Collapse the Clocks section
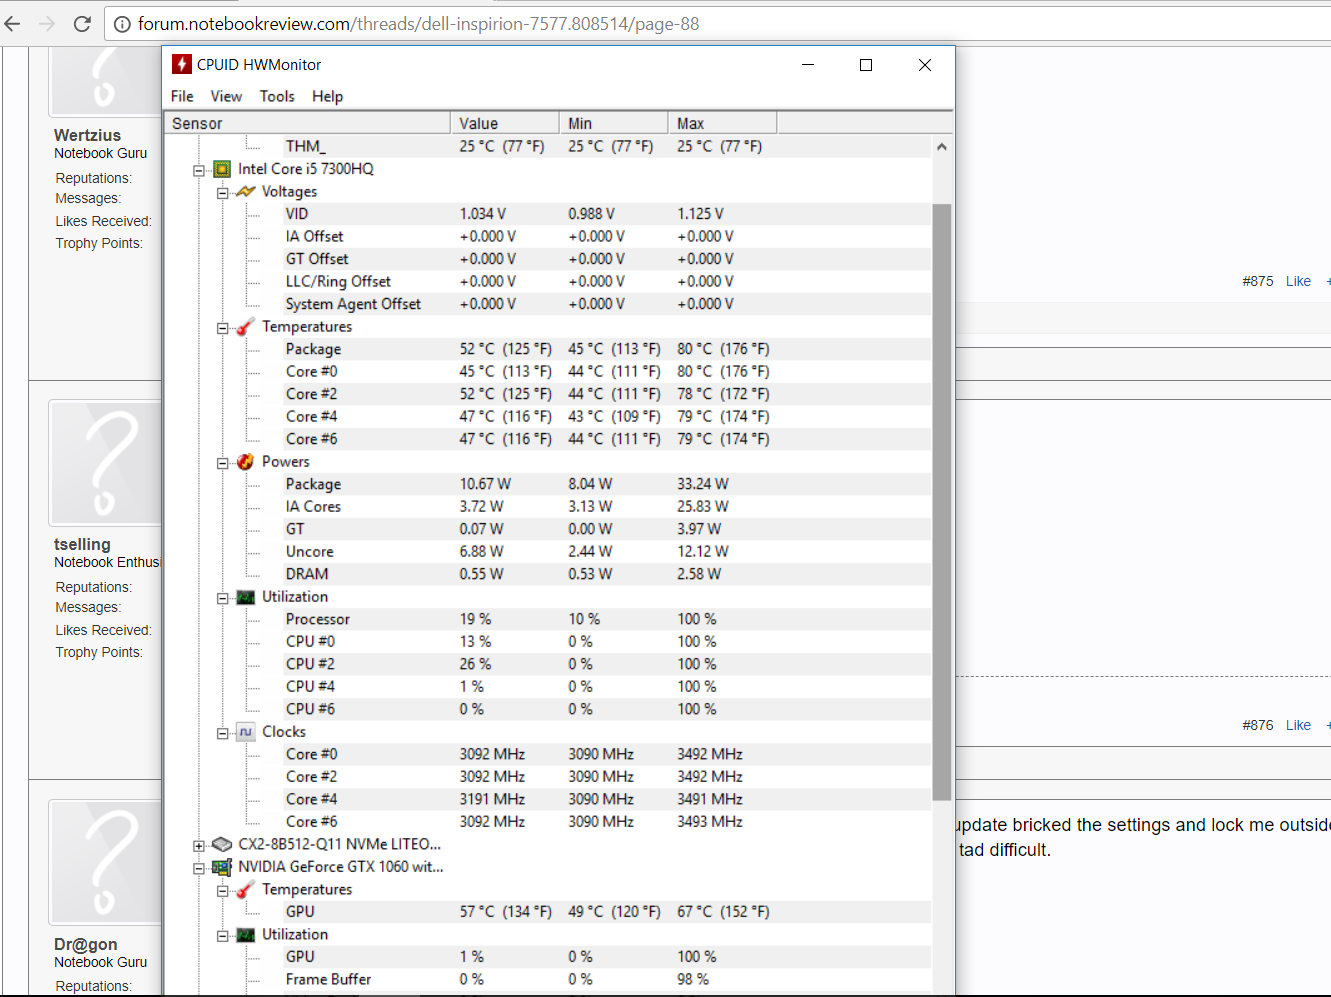The width and height of the screenshot is (1331, 997). tap(222, 733)
